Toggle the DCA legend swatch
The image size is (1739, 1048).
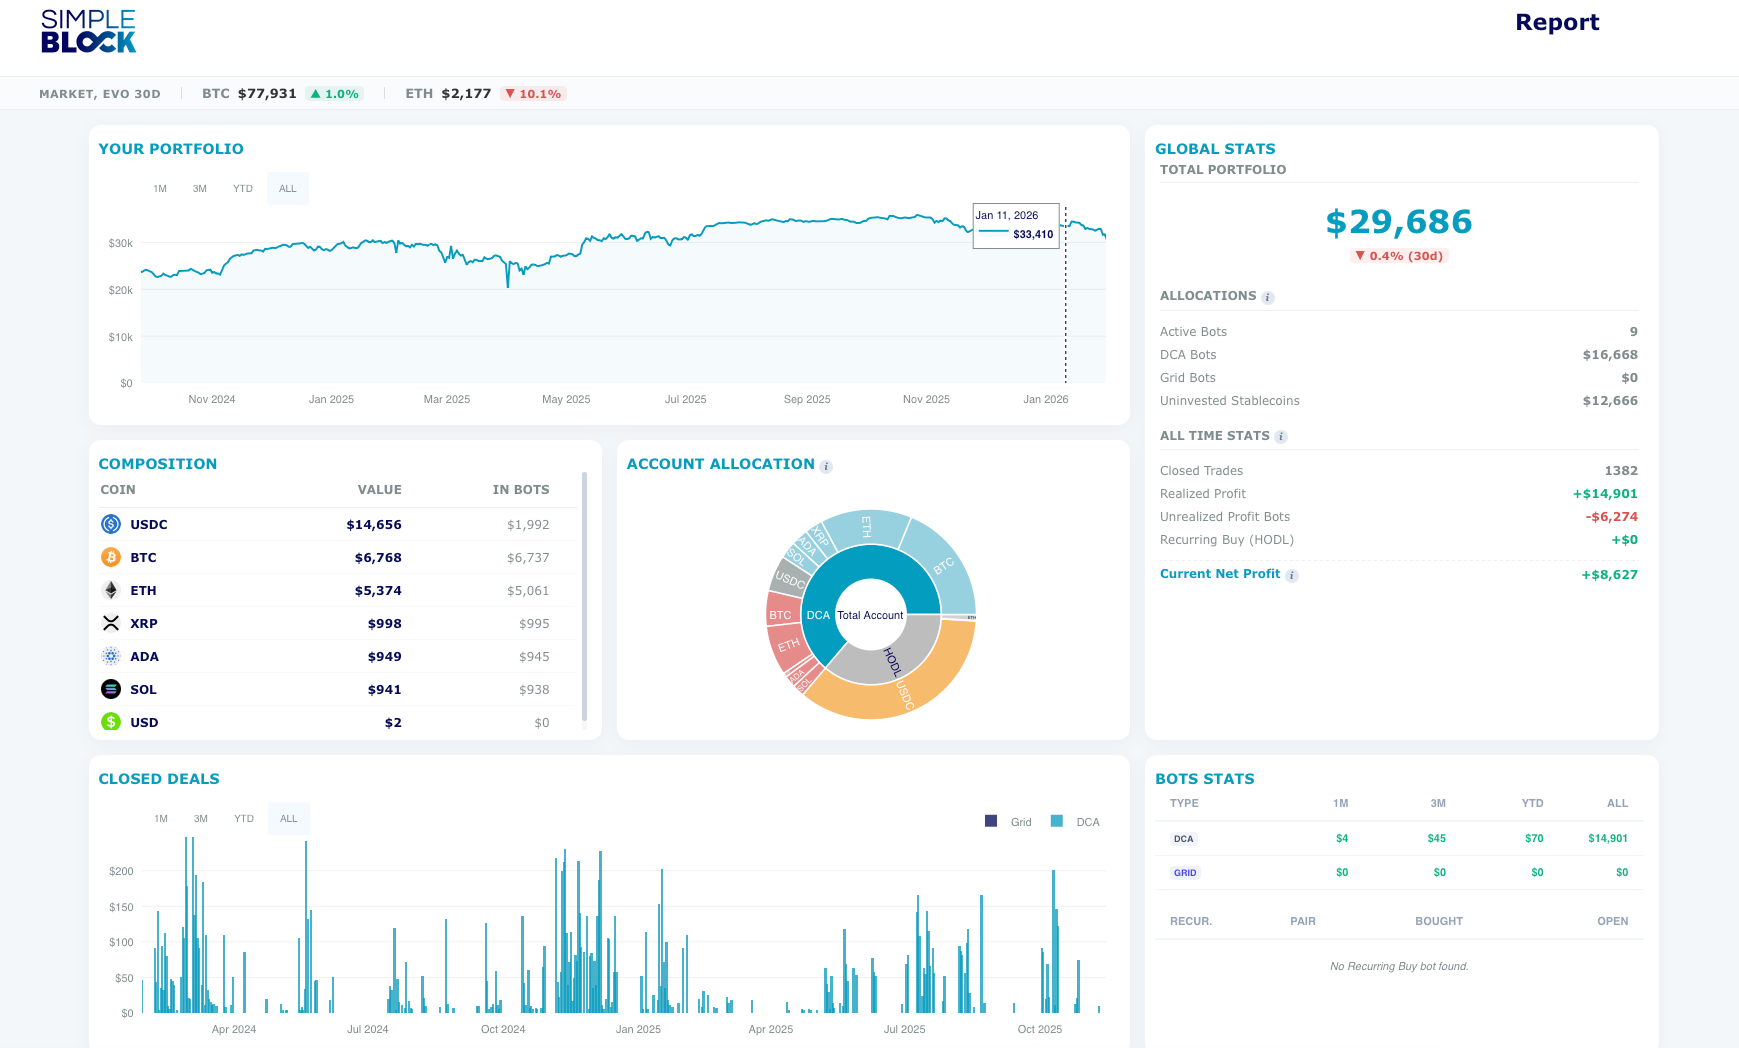coord(1057,821)
